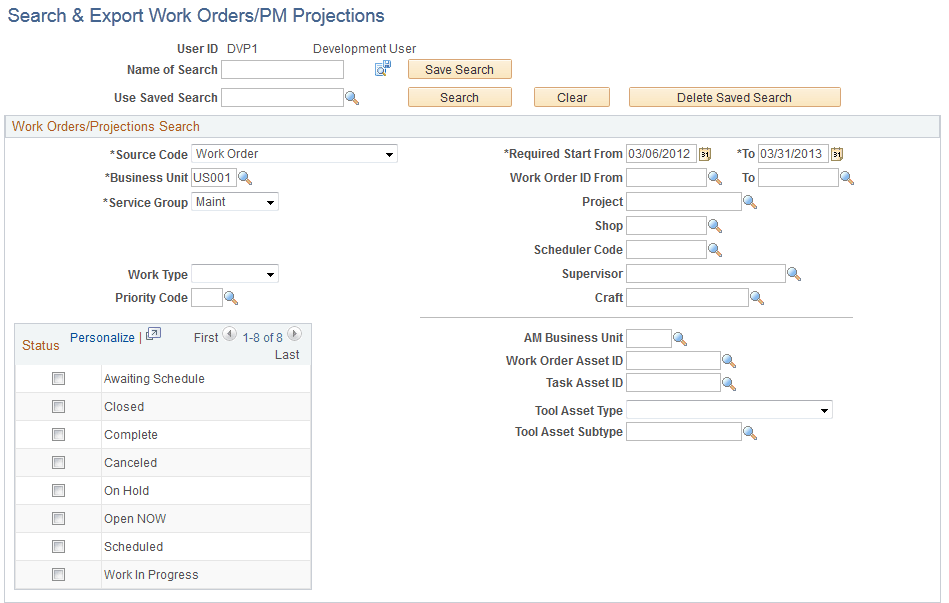
Task: Check the Work In Progress status
Action: [58, 574]
